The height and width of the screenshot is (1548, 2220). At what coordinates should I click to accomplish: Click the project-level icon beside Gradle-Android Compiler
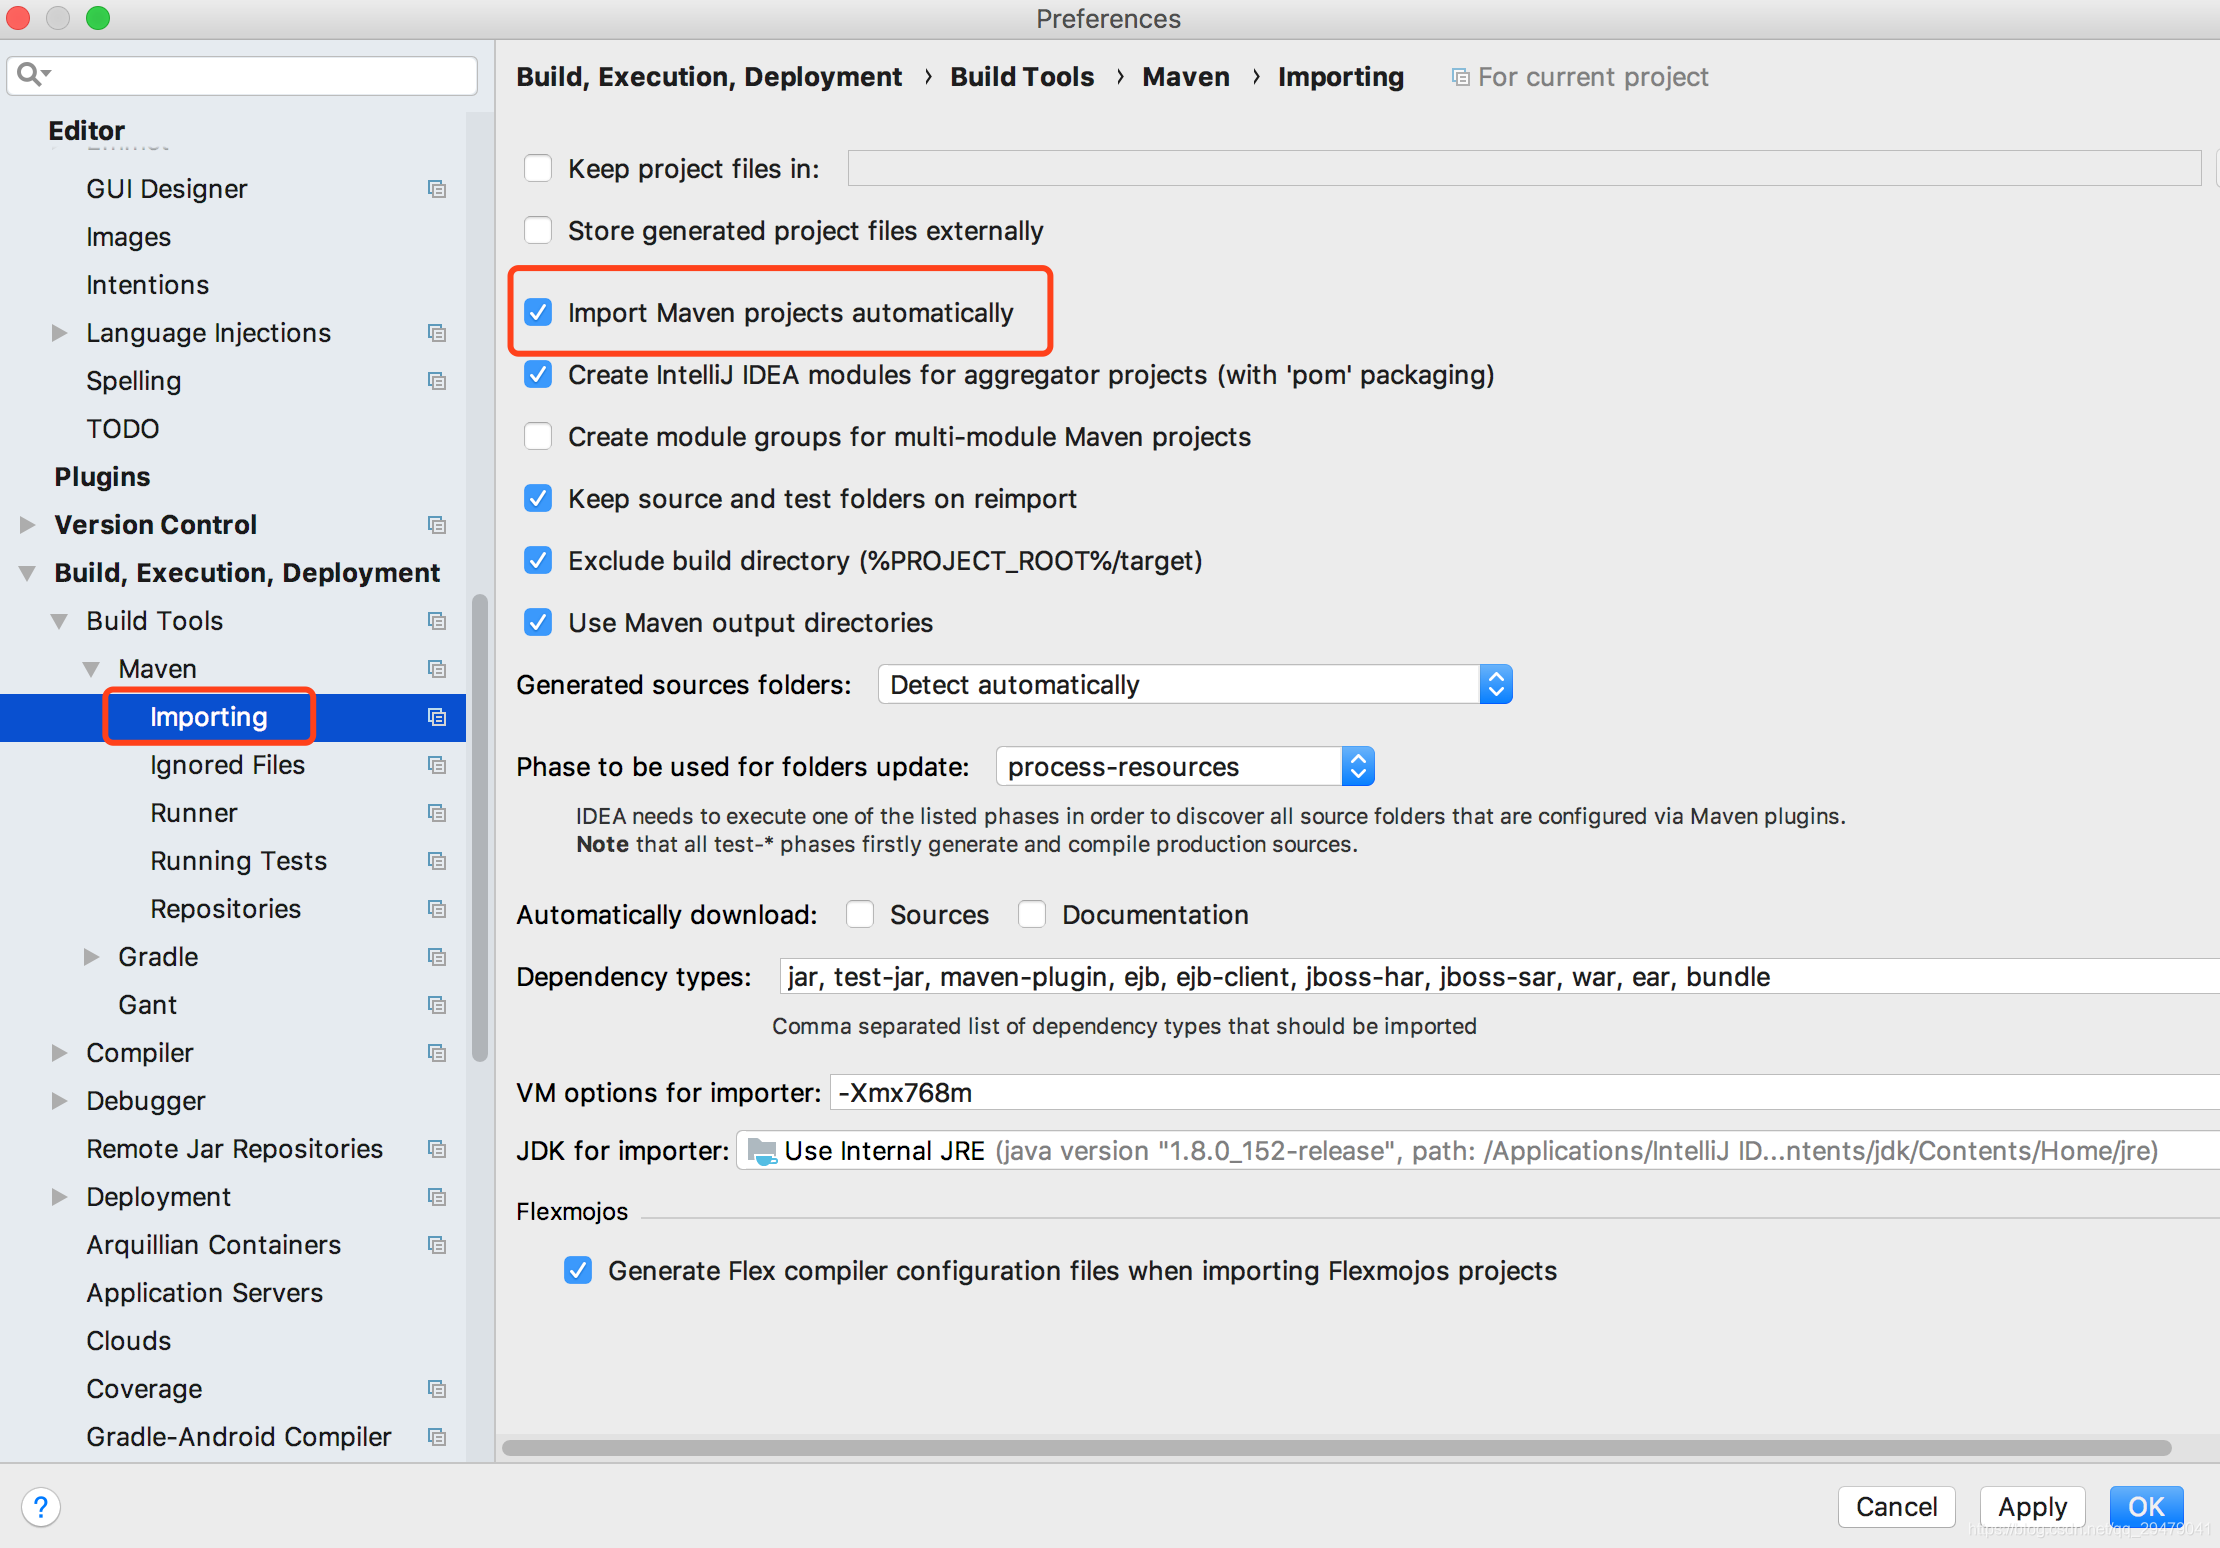[437, 1437]
